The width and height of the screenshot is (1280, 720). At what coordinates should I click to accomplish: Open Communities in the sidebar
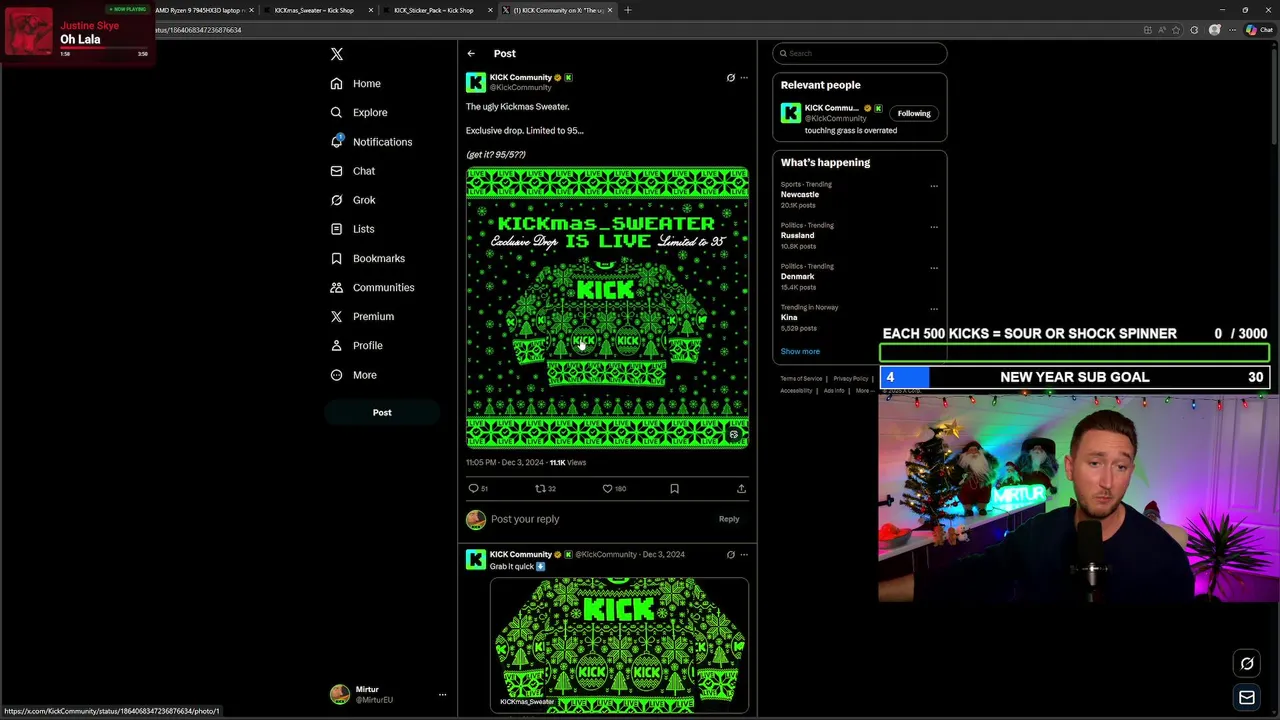(x=372, y=287)
